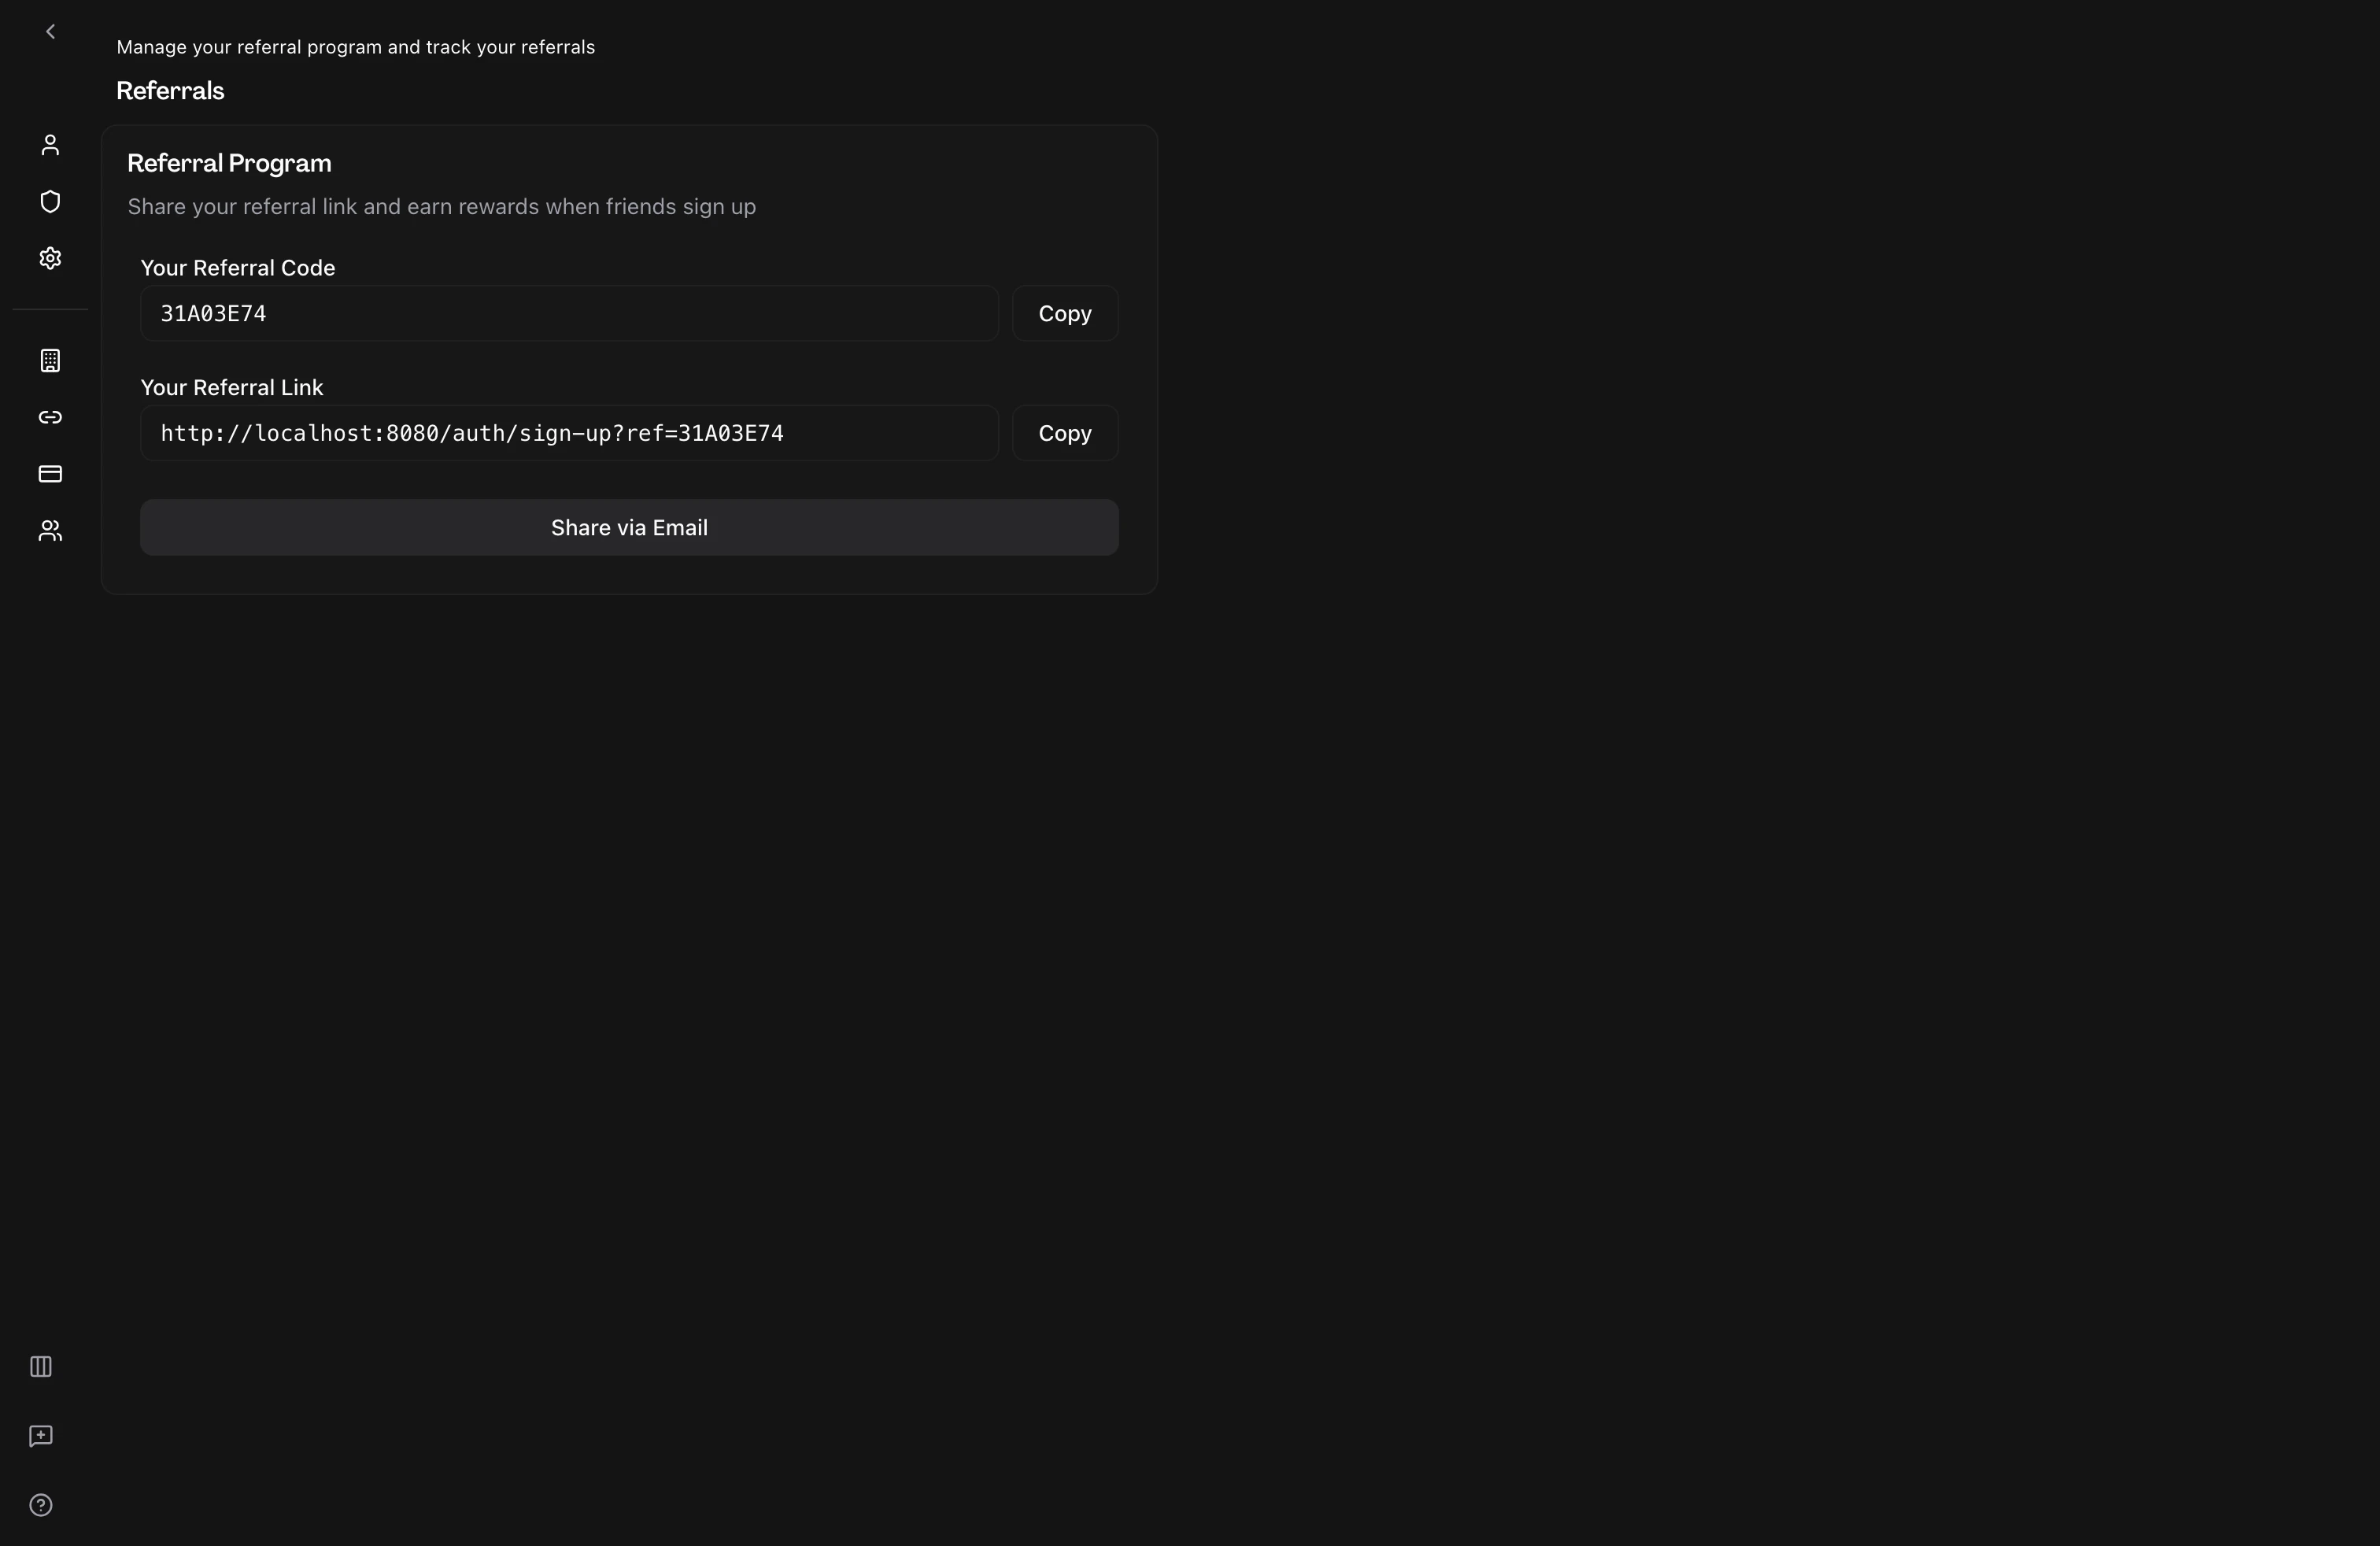Open the link connections icon
This screenshot has width=2380, height=1546.
coord(50,417)
